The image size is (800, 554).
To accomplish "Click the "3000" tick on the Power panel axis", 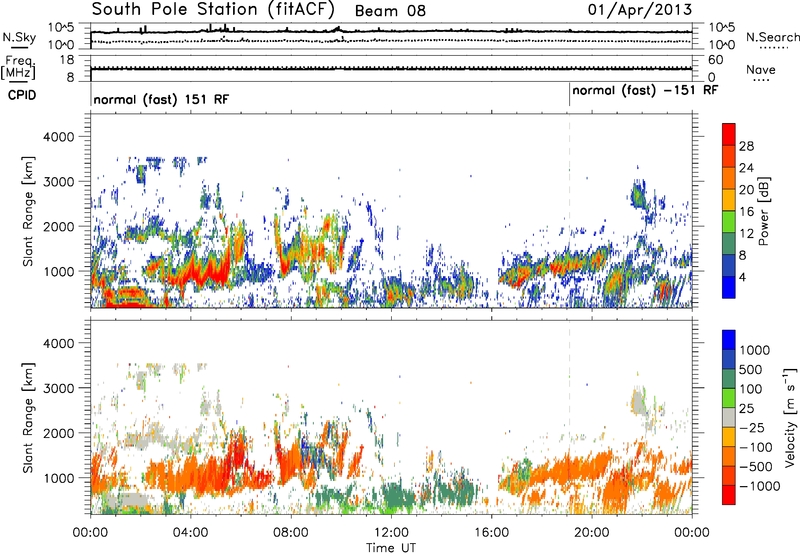I will point(58,182).
